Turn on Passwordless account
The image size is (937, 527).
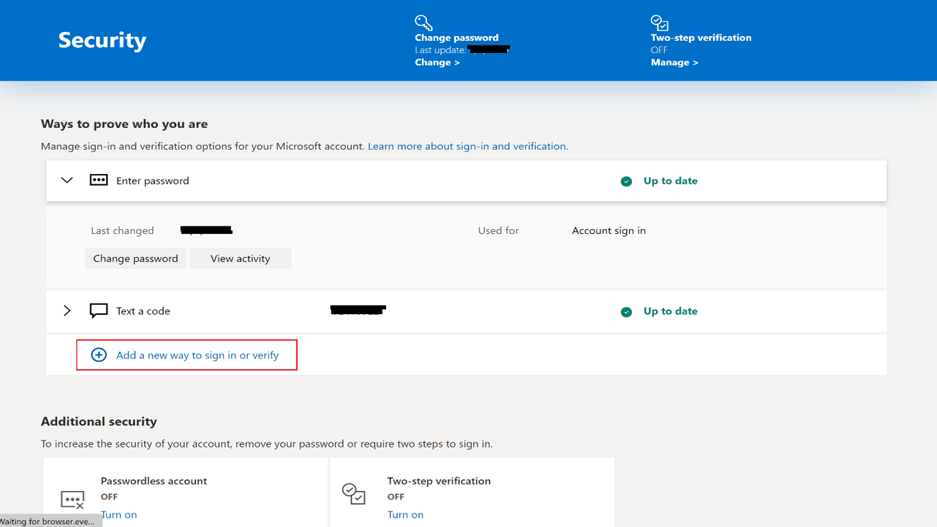[118, 514]
